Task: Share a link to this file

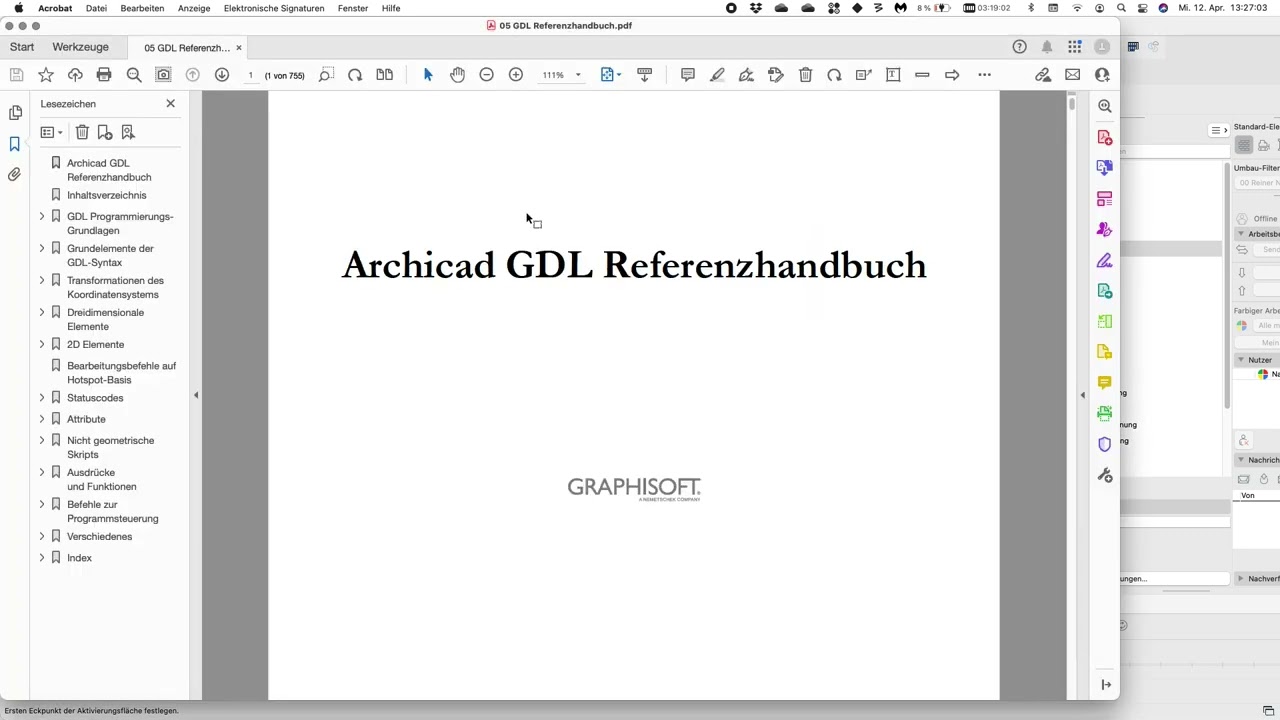Action: click(1043, 75)
